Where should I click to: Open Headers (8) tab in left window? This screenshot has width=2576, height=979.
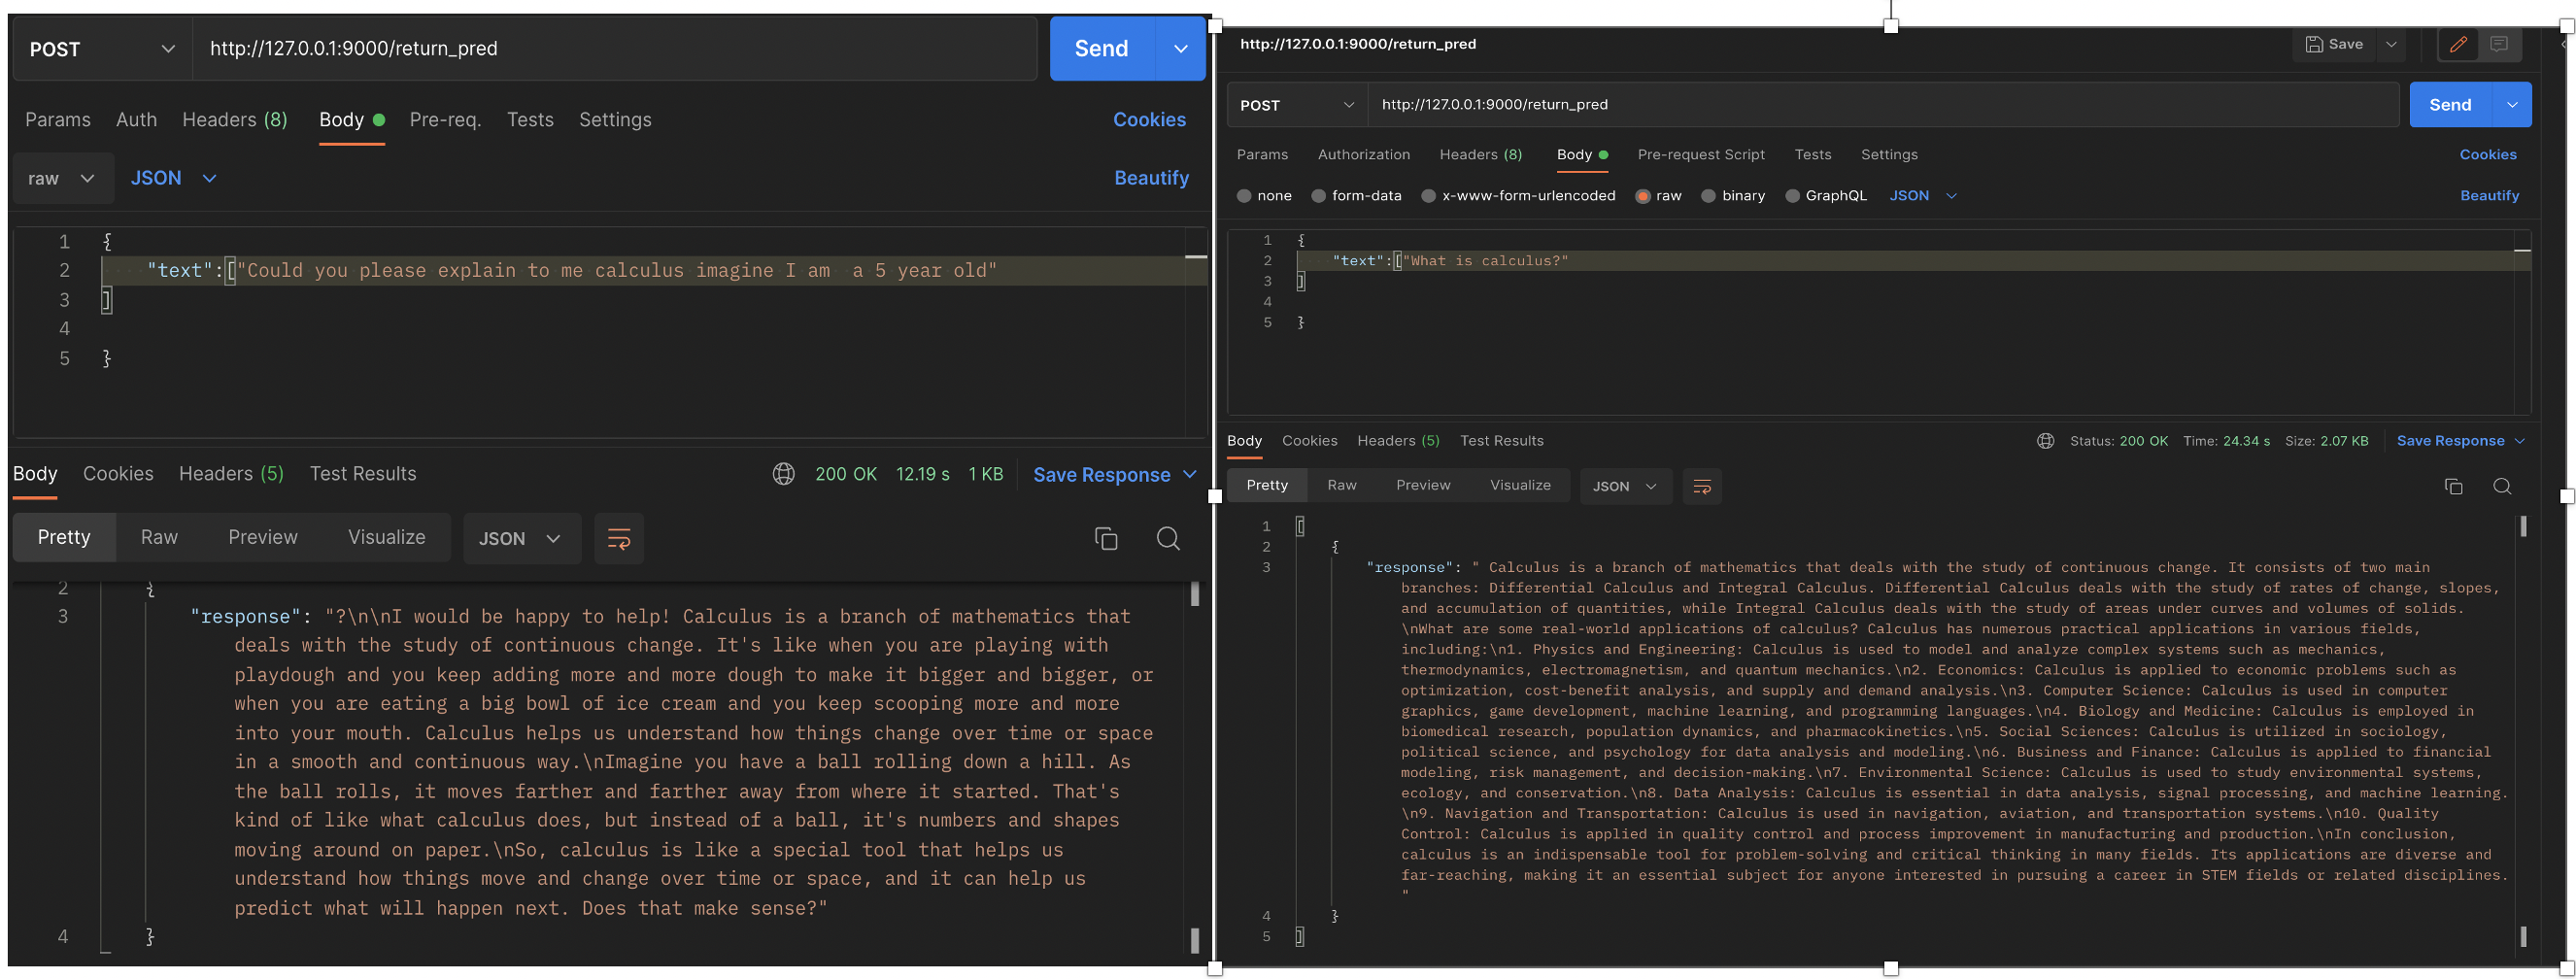[x=235, y=119]
